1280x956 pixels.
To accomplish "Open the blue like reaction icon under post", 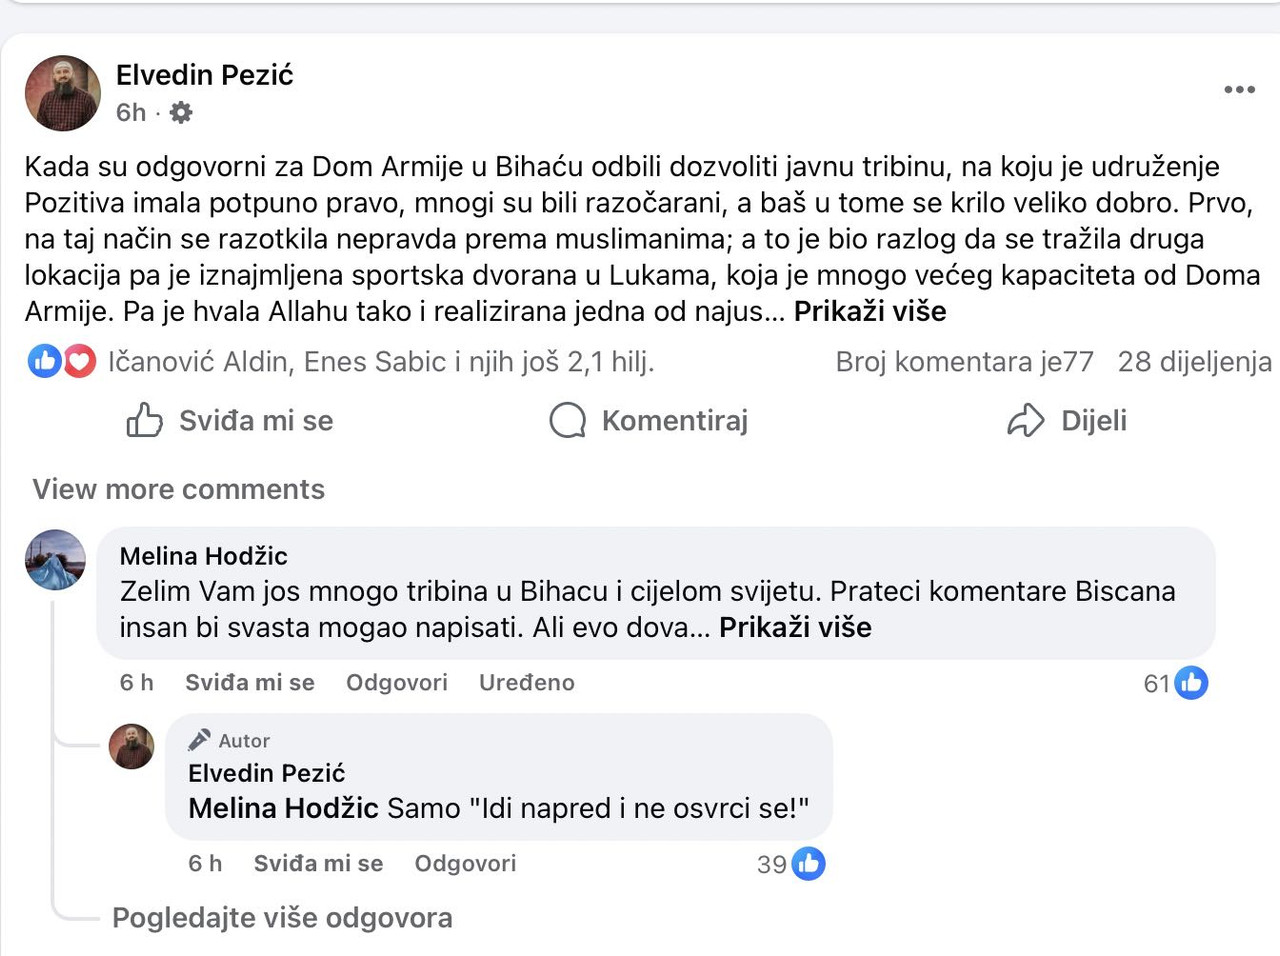I will click(45, 361).
